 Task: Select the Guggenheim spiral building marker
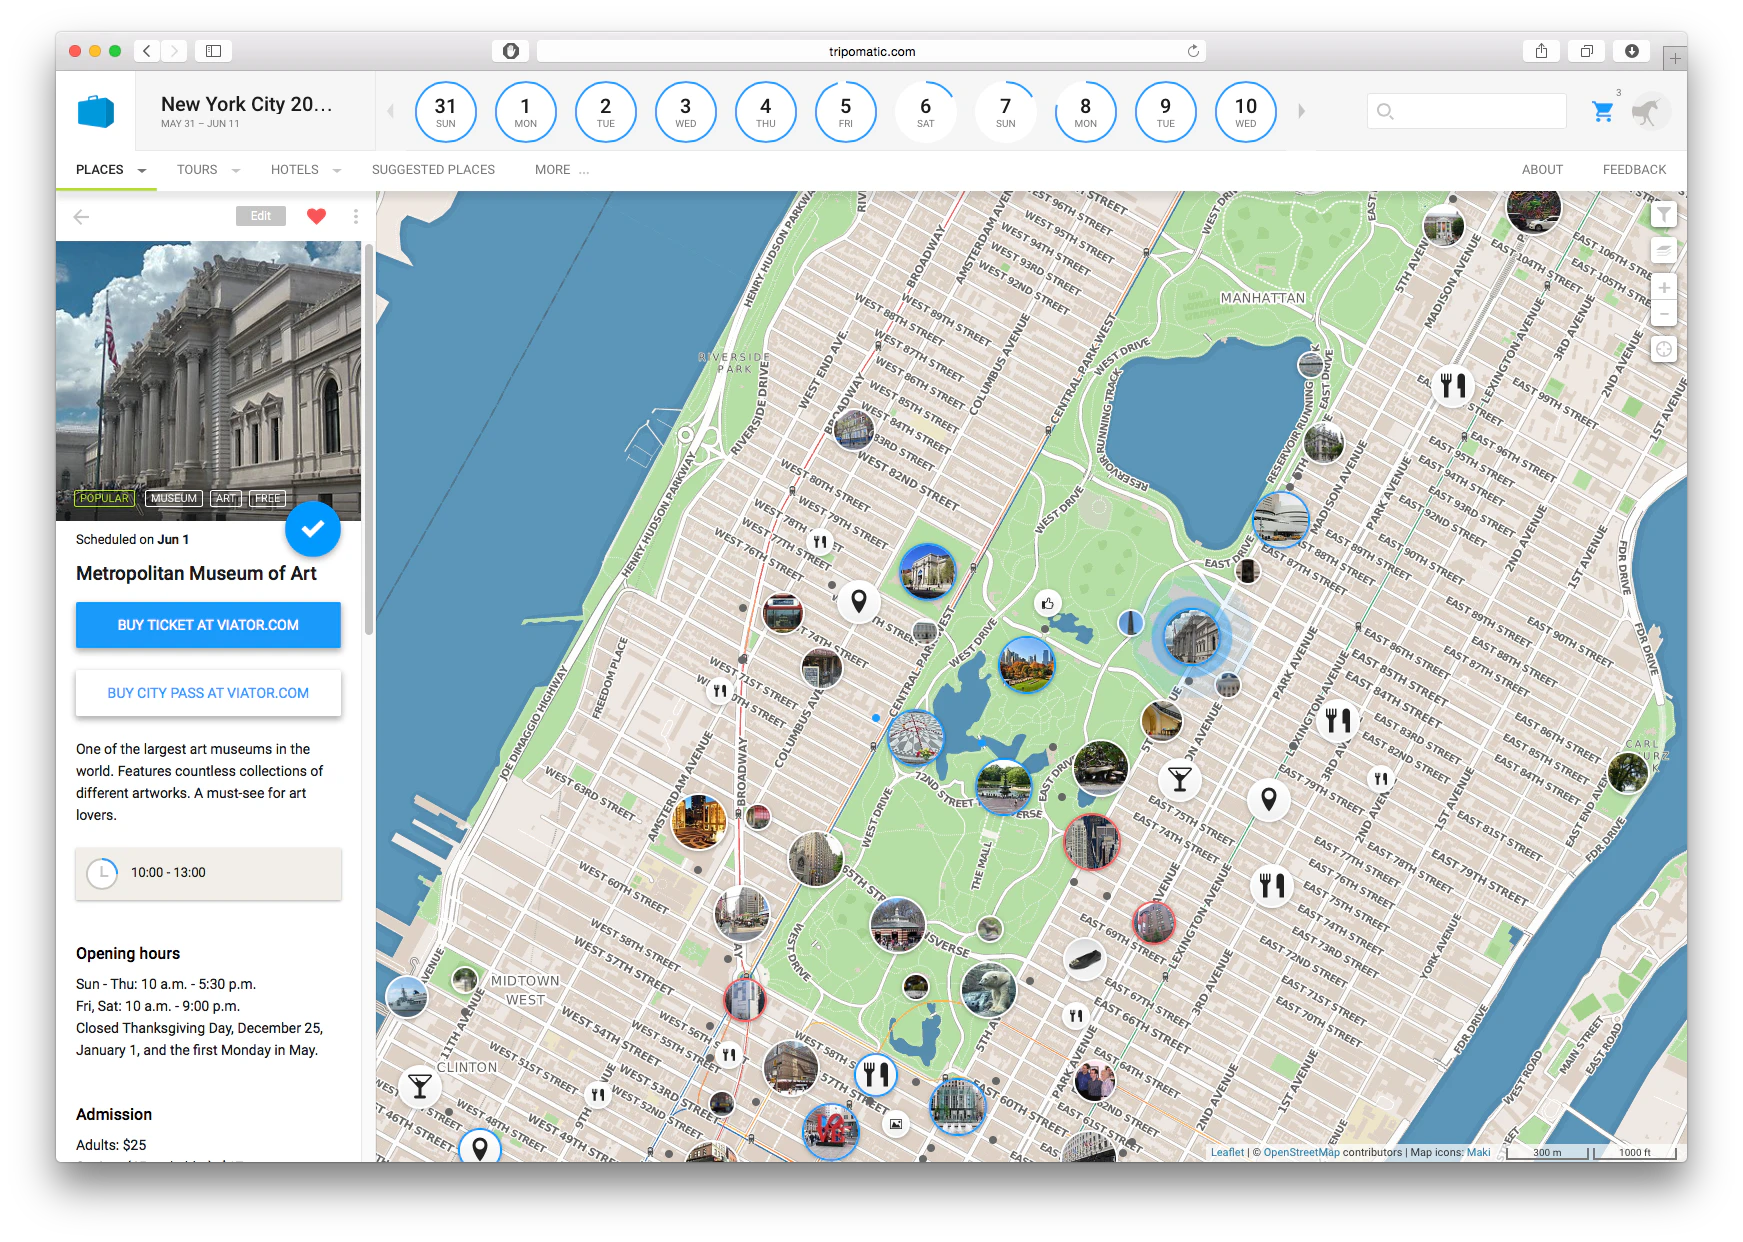(x=1281, y=518)
